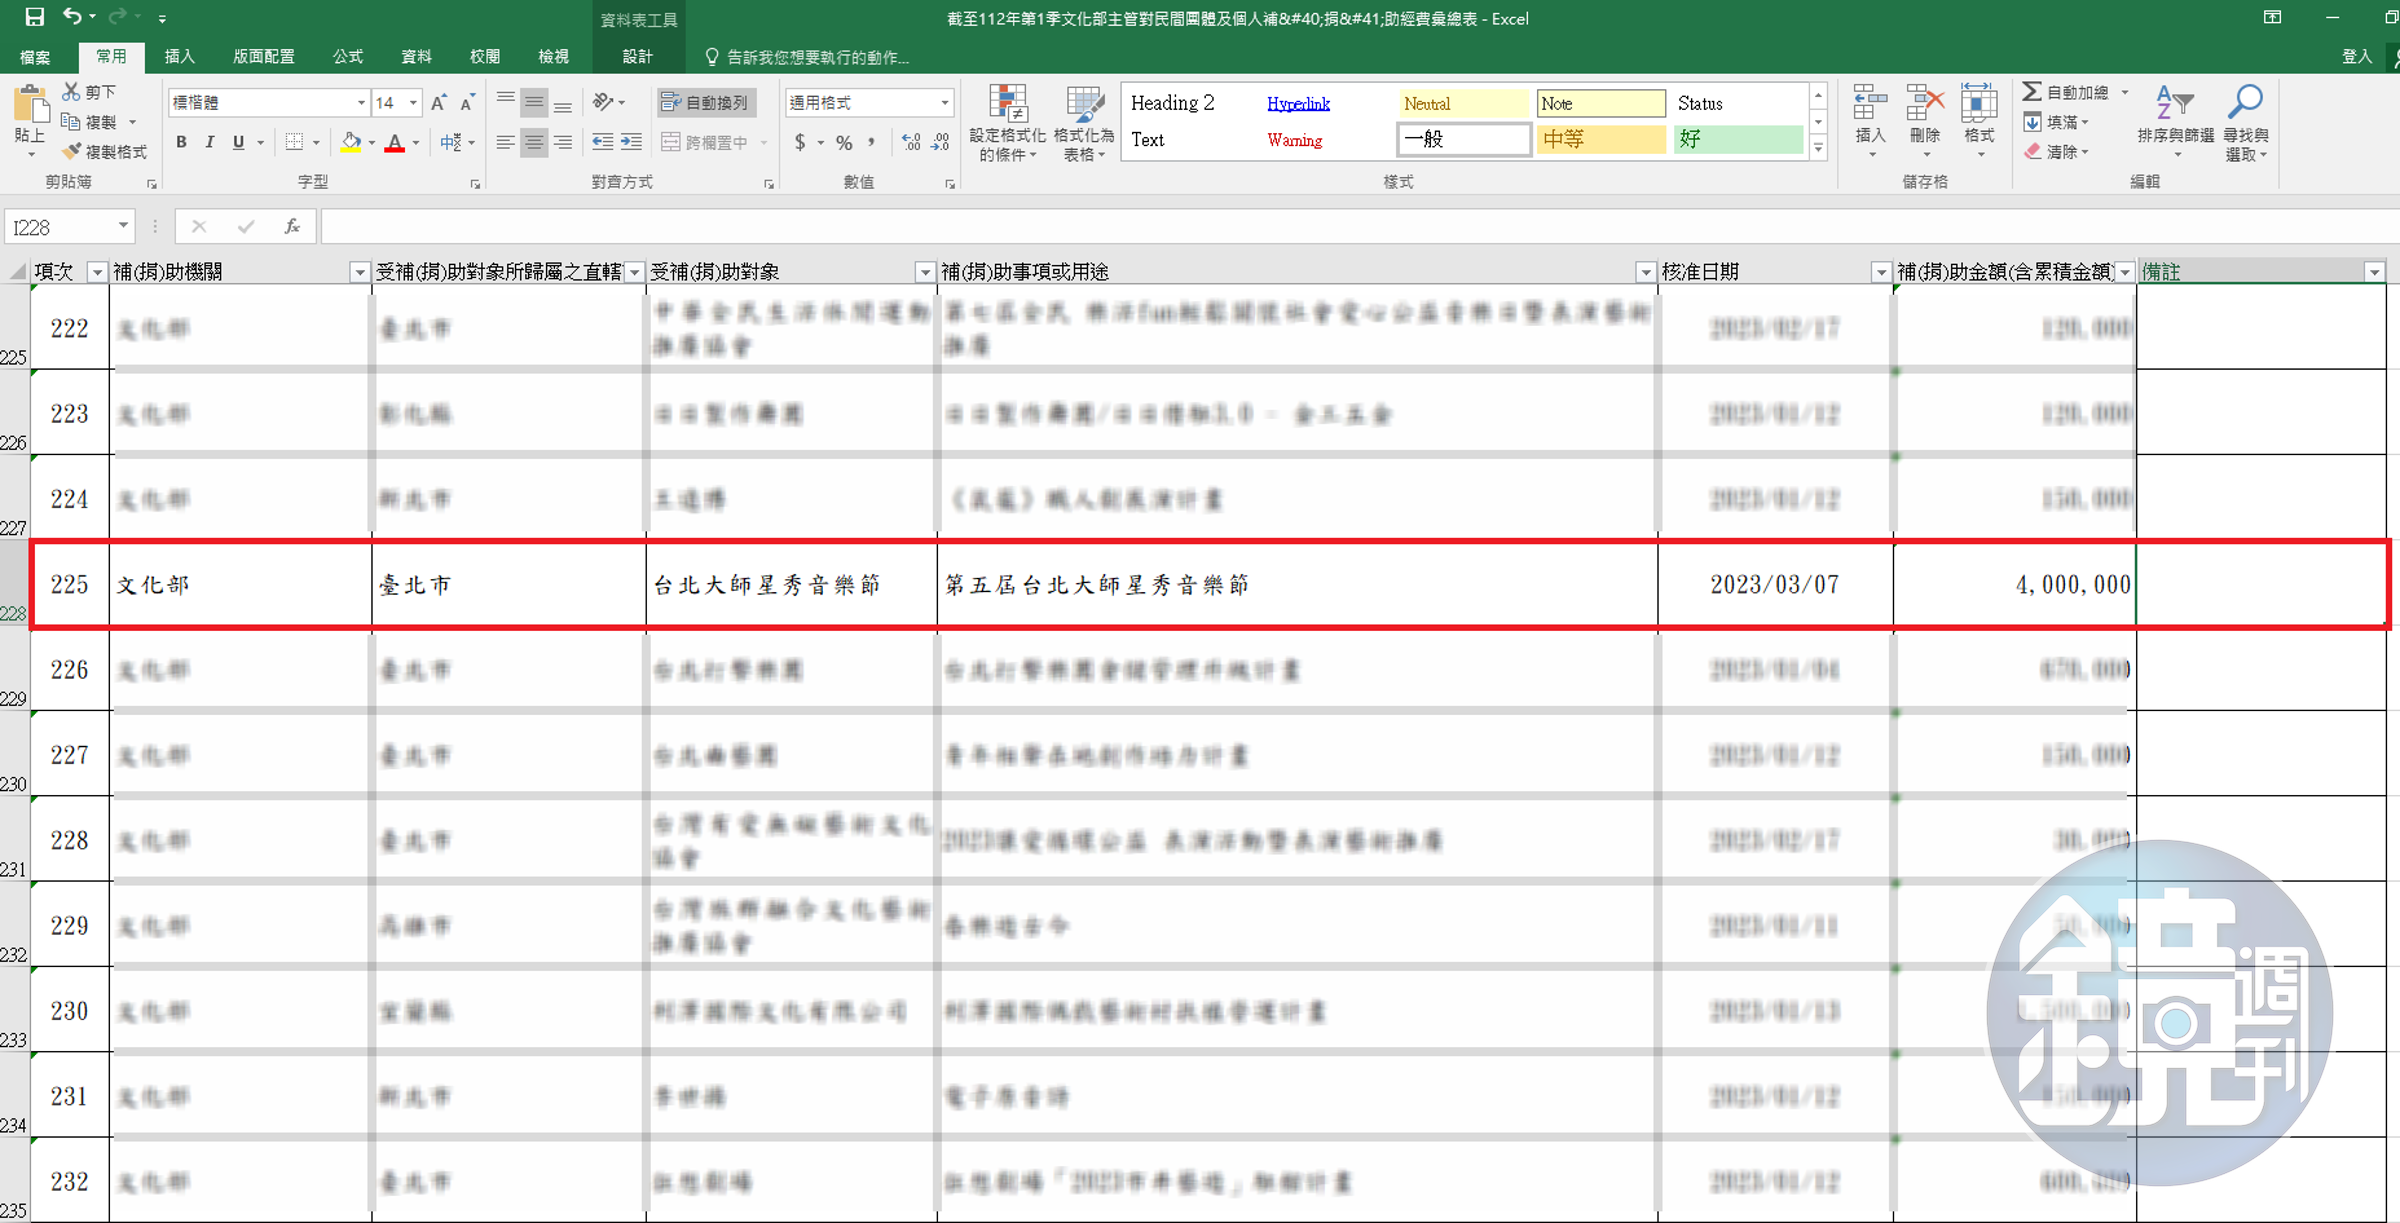Click the AutoSum (自動加總) sigma icon
This screenshot has width=2400, height=1223.
pyautogui.click(x=2031, y=92)
